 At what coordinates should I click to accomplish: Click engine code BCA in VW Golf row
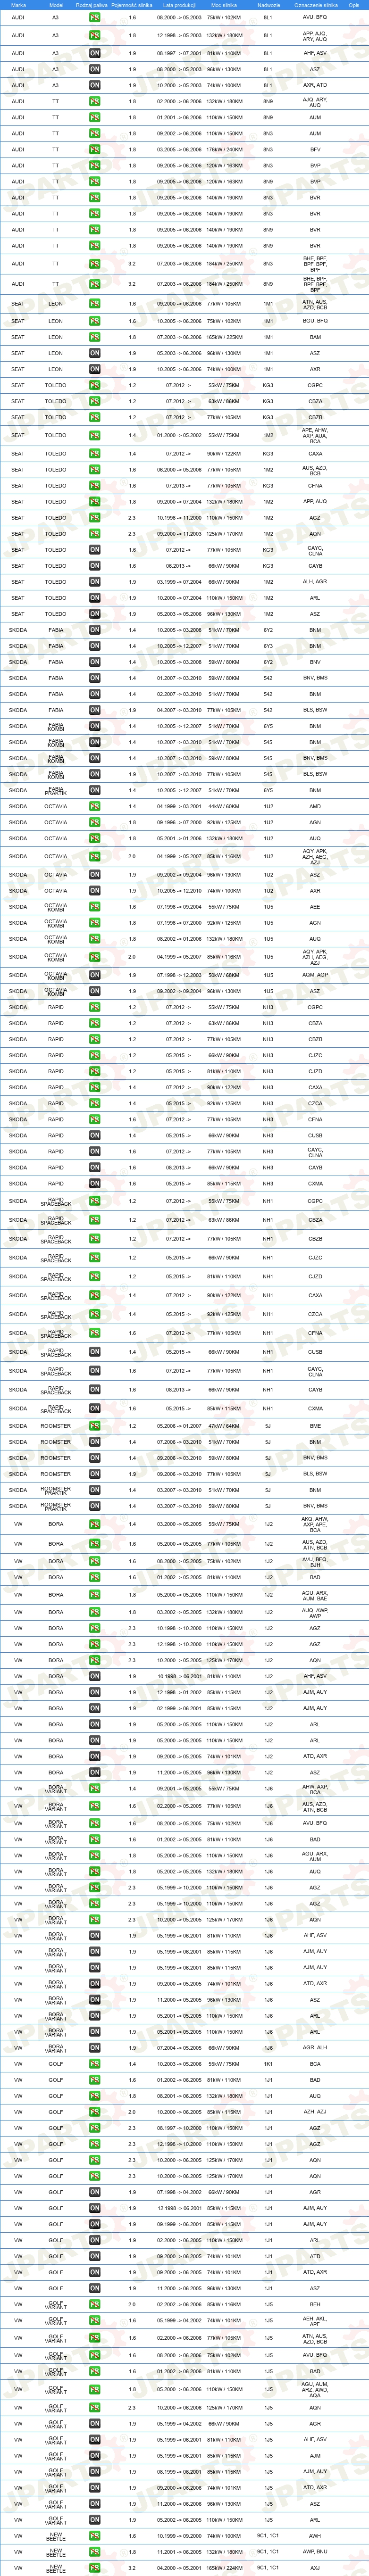point(315,2064)
